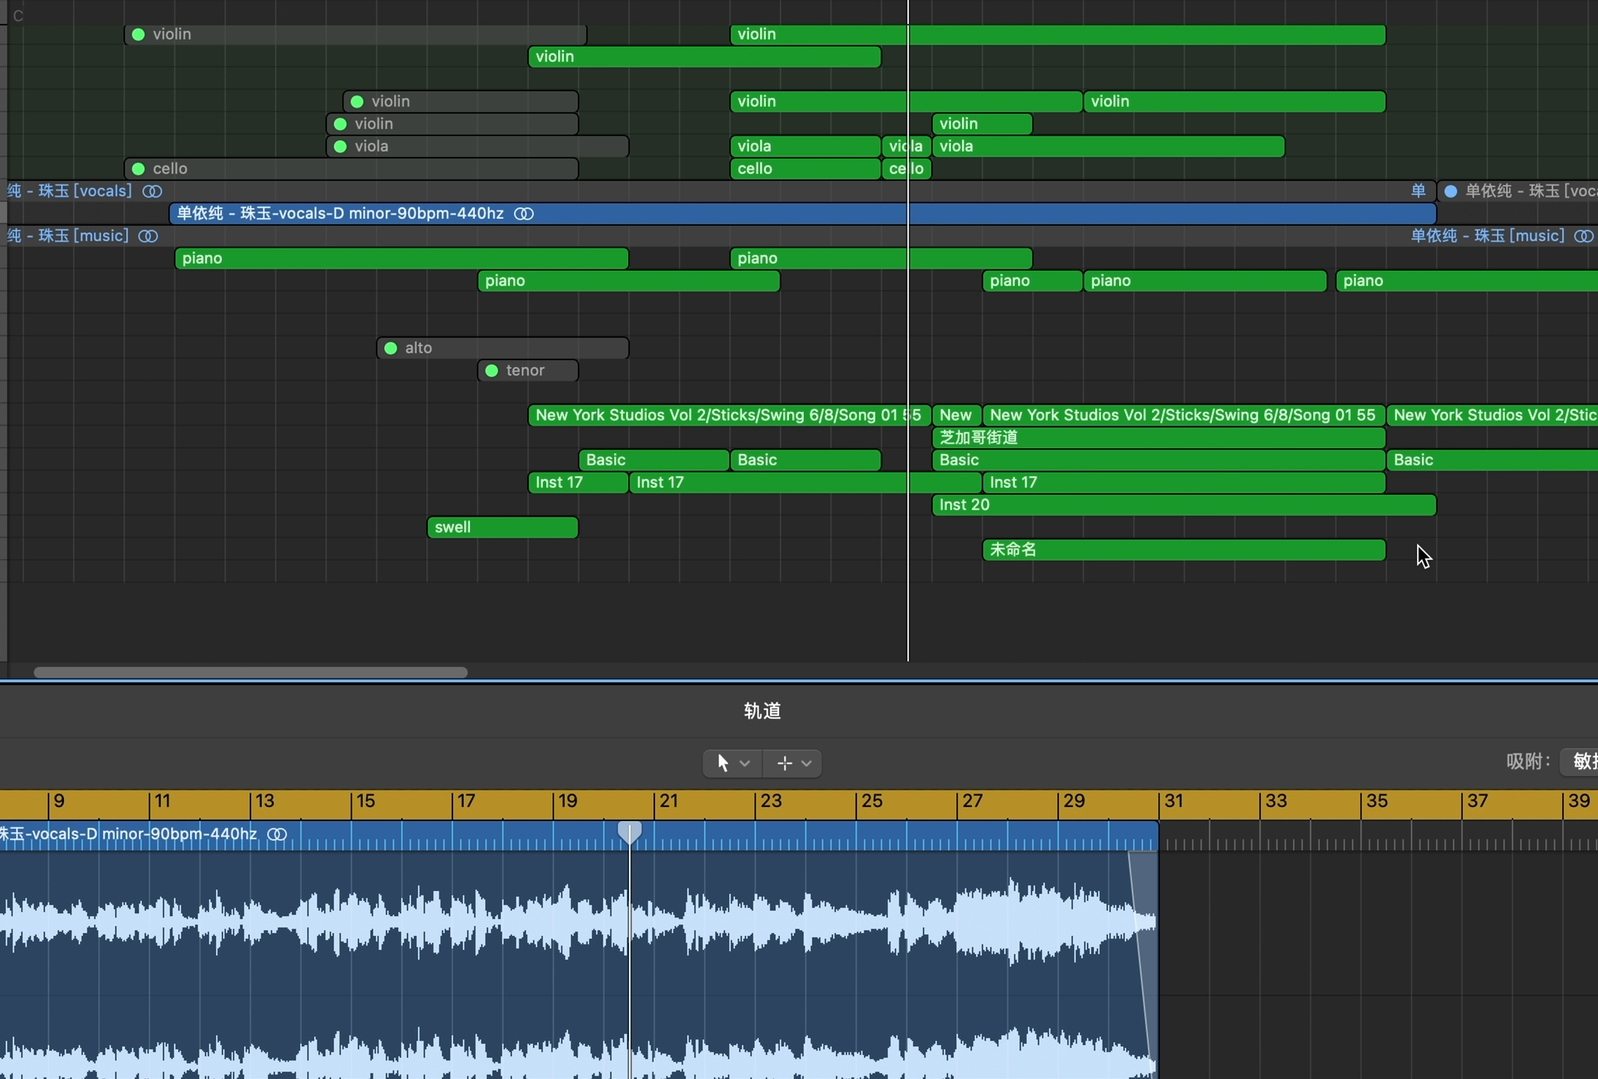1598x1079 pixels.
Task: Click bar 29 on the editor ruler
Action: [1074, 801]
